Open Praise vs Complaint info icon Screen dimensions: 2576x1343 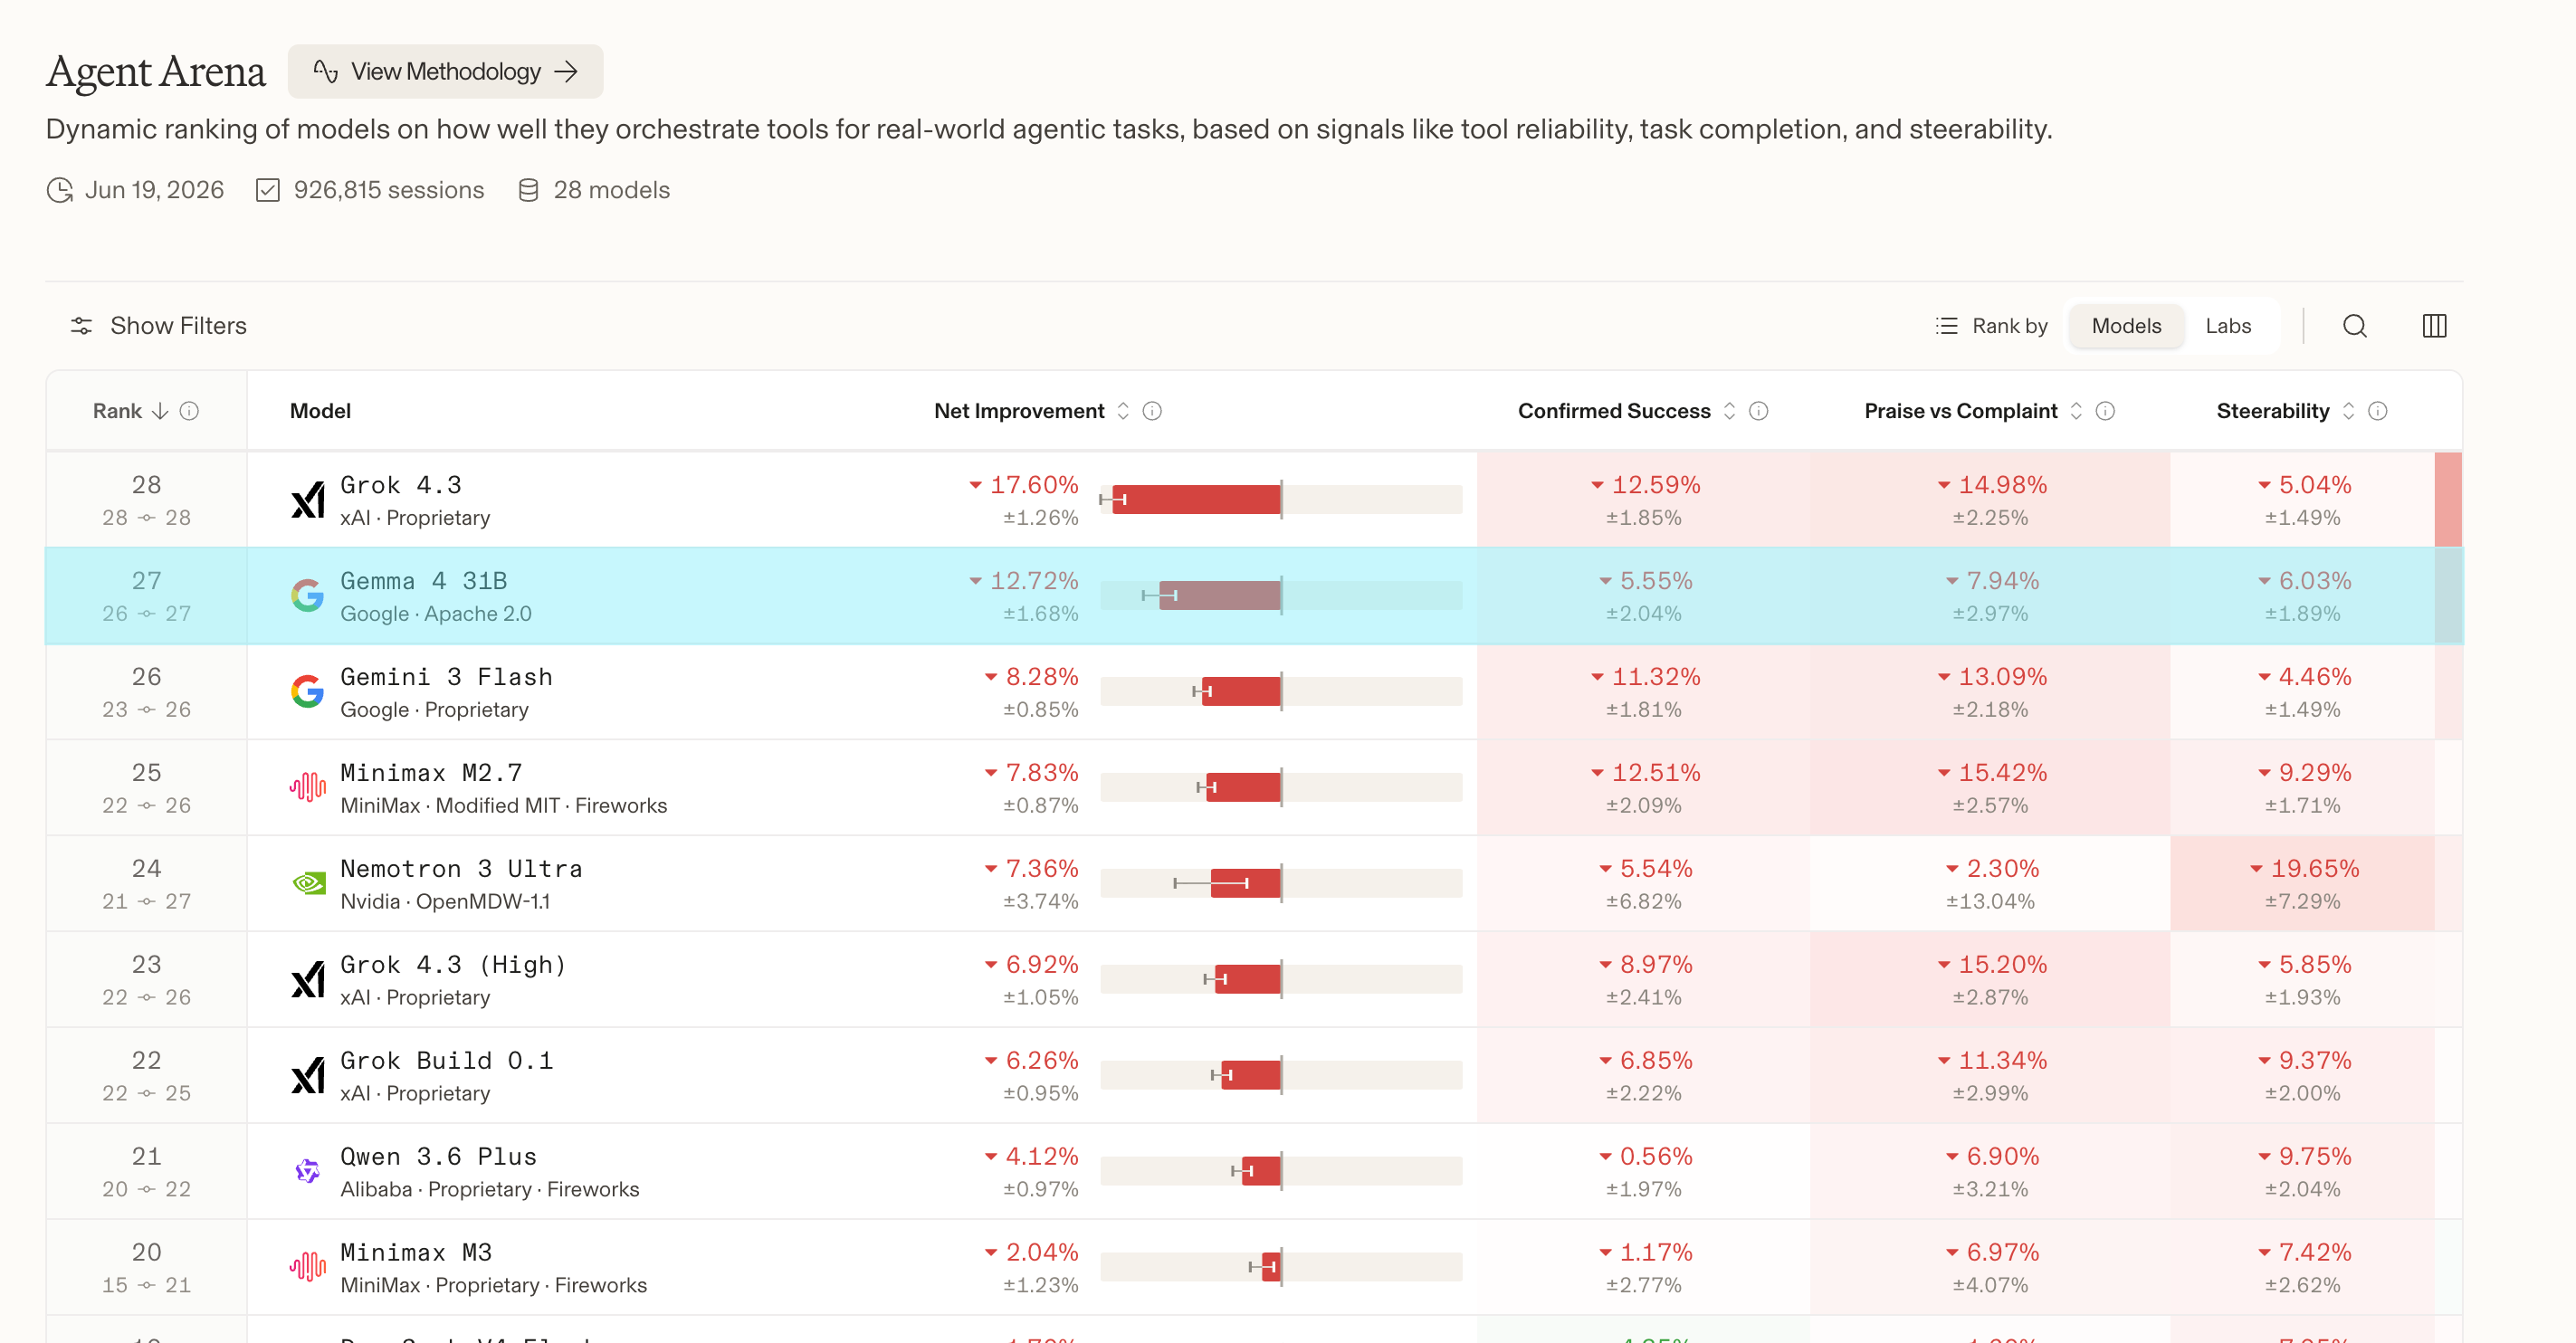click(x=2105, y=411)
